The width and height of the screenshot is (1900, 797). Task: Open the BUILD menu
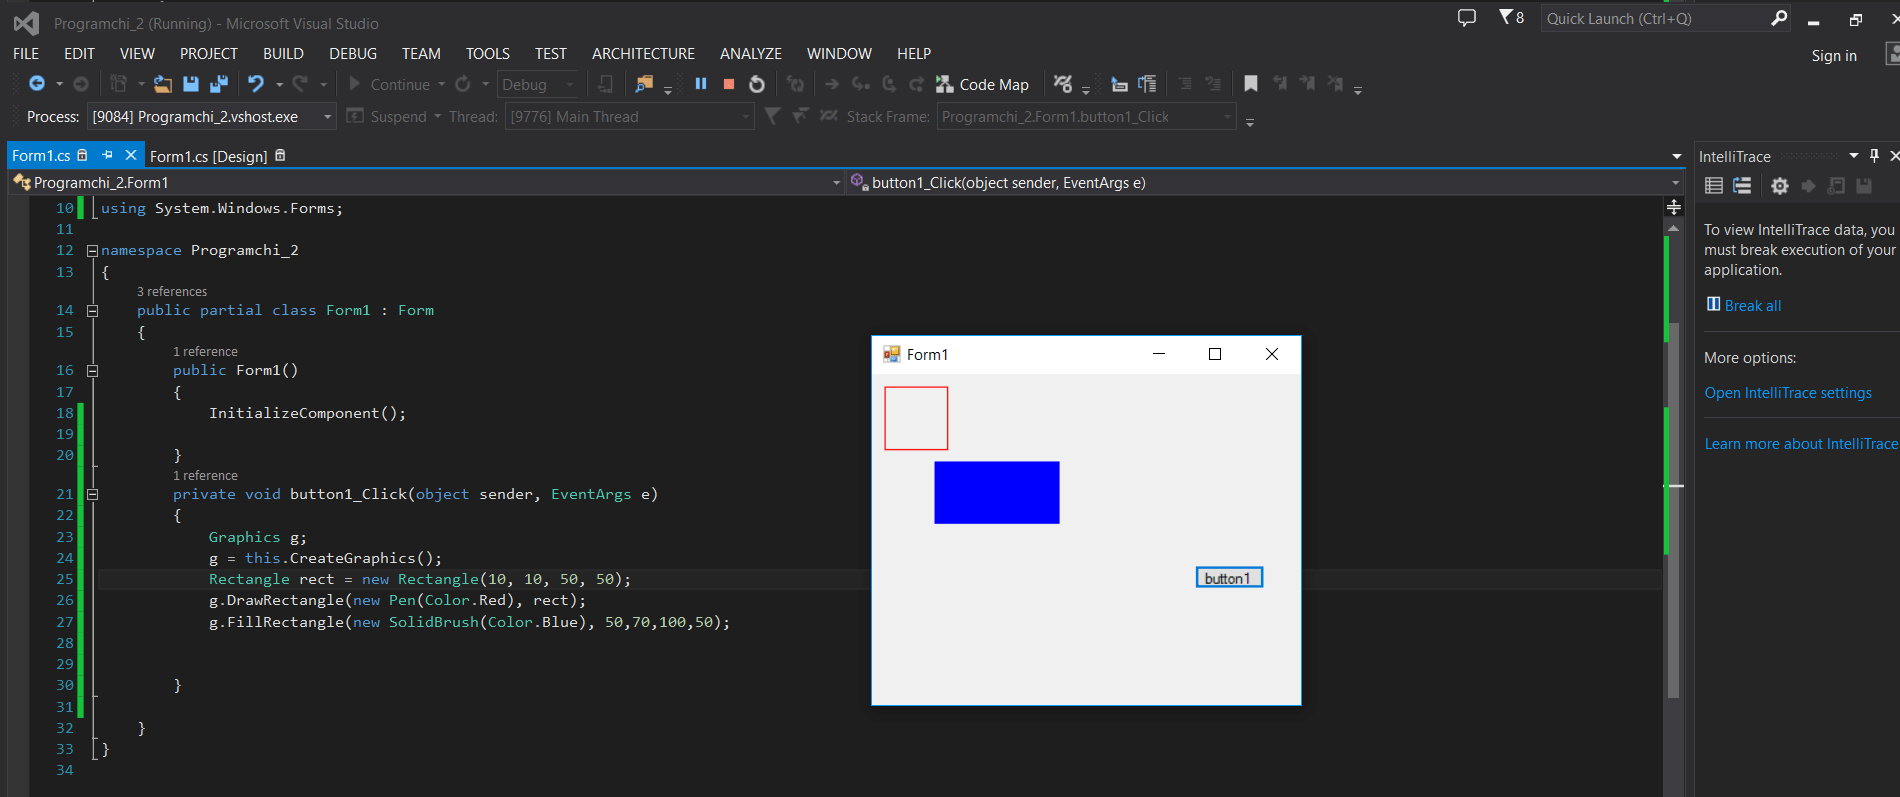tap(283, 54)
